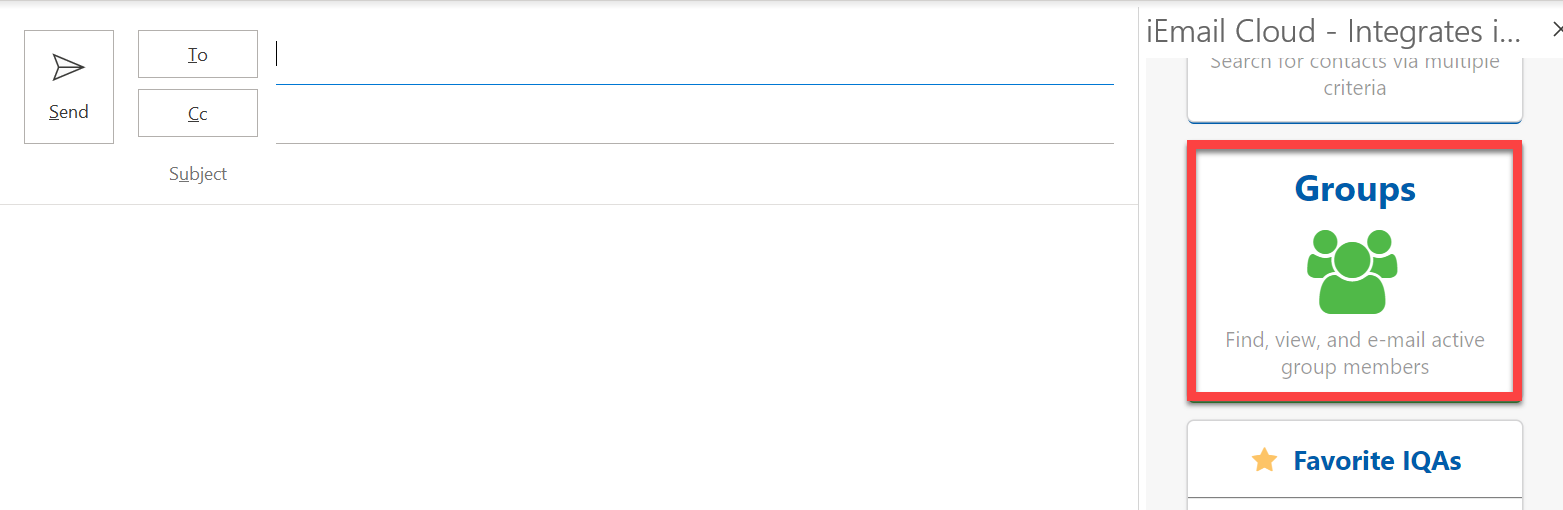This screenshot has height=510, width=1563.
Task: Open the Favorite IQAs heading
Action: click(1377, 461)
